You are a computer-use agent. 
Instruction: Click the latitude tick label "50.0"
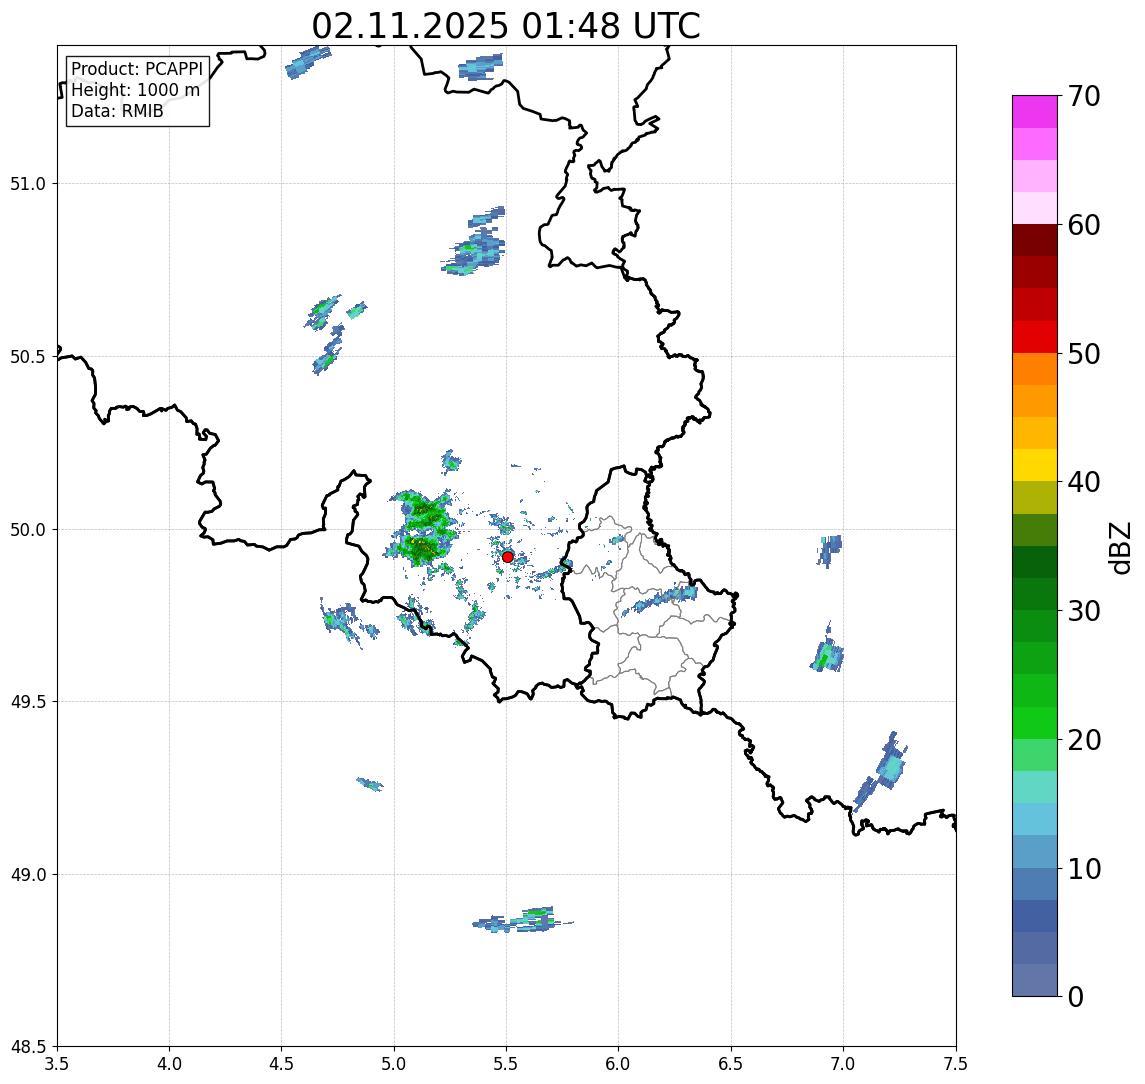pos(28,530)
